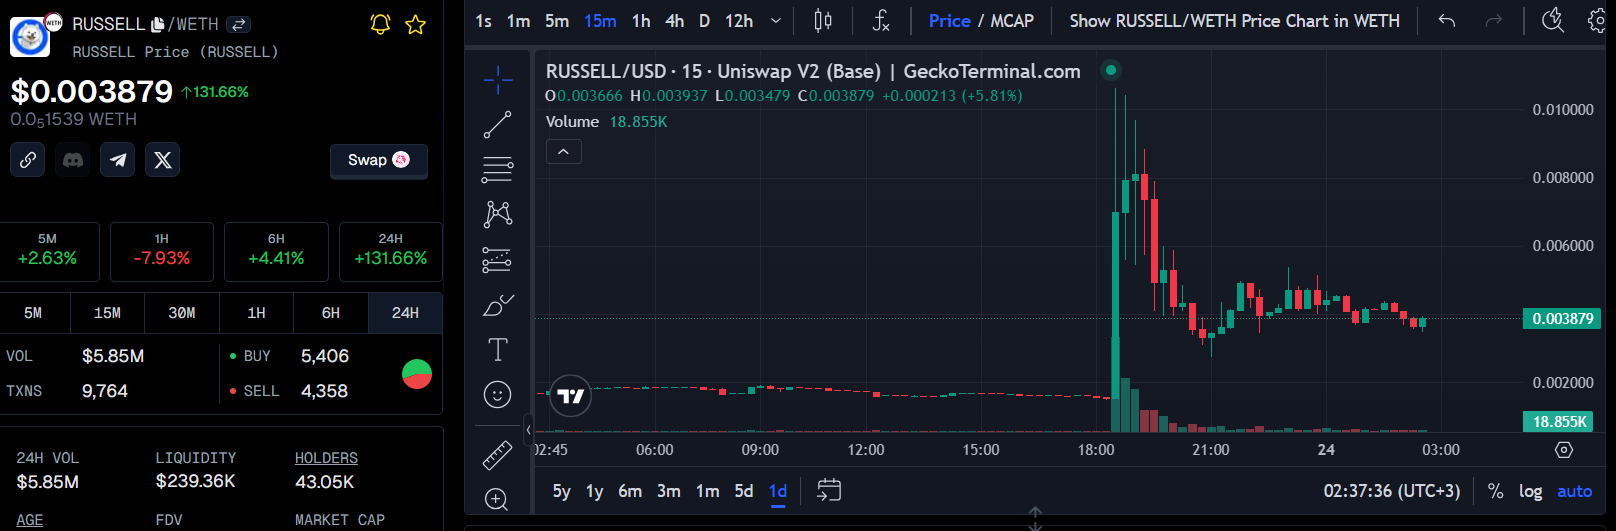Collapse the indicator legend chevron
This screenshot has height=531, width=1616.
point(563,152)
